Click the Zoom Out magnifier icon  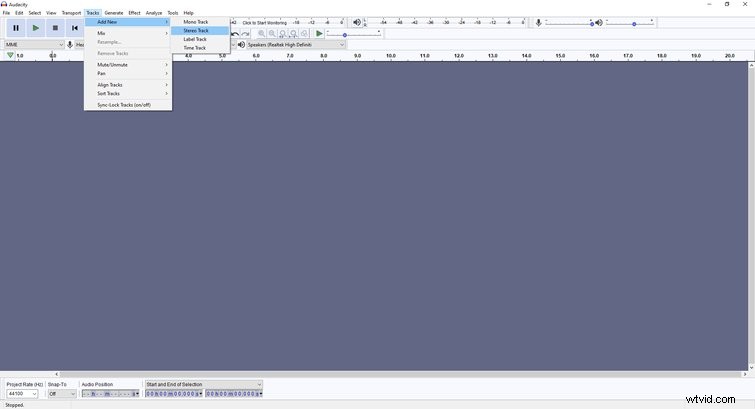[x=272, y=34]
